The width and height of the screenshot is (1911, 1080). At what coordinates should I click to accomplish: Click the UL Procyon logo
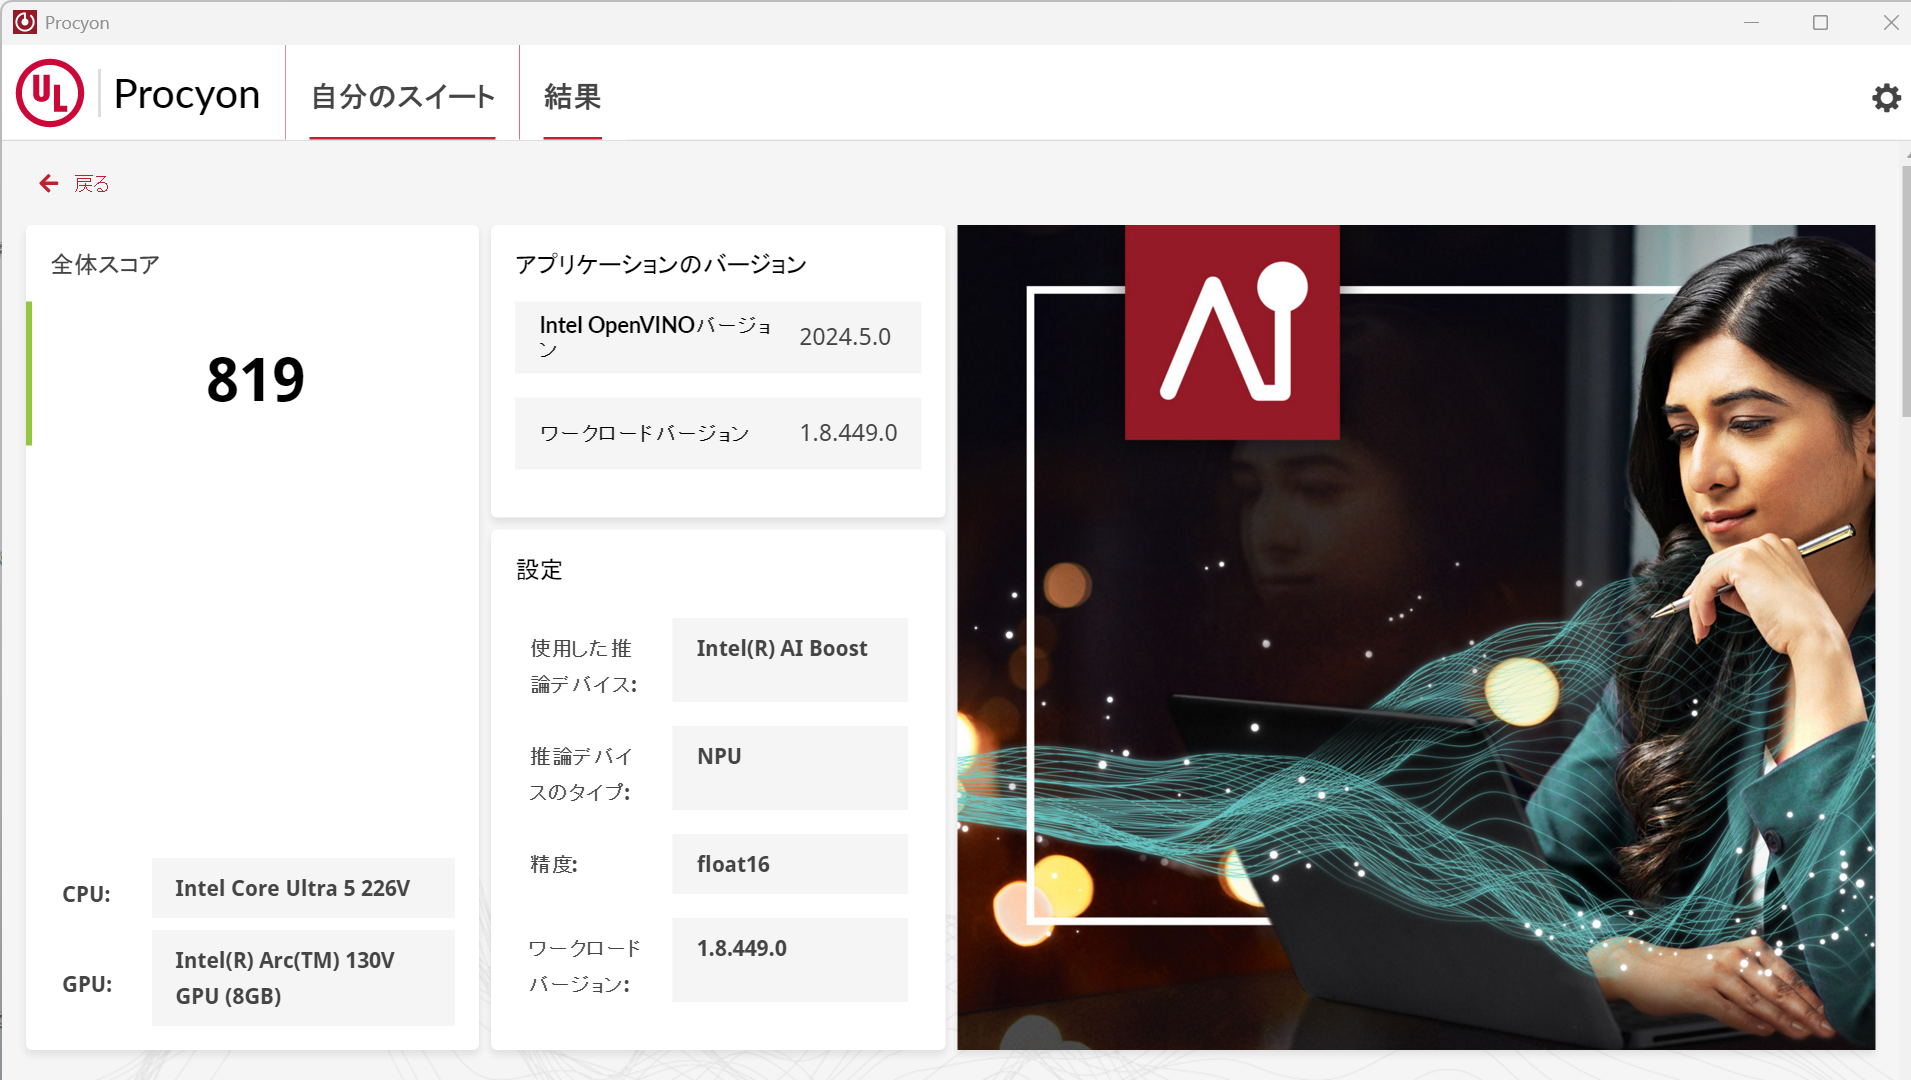pyautogui.click(x=138, y=93)
